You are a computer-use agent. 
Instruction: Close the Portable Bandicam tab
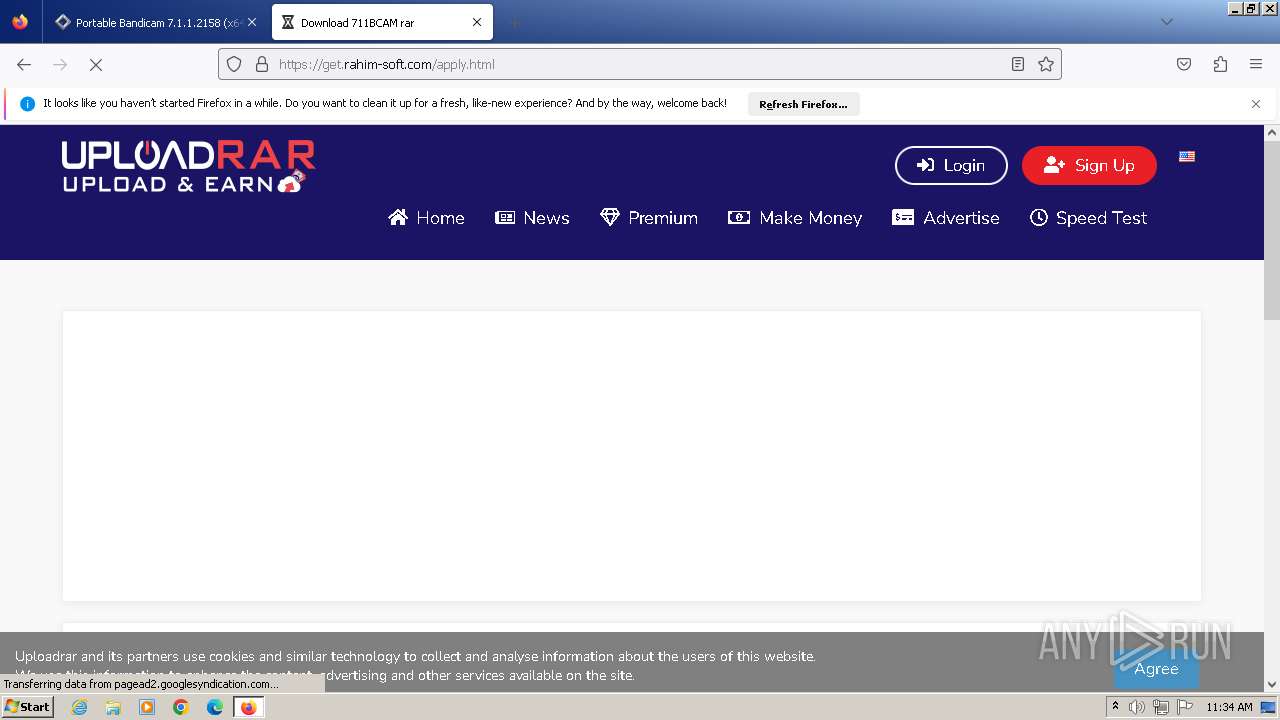point(252,22)
